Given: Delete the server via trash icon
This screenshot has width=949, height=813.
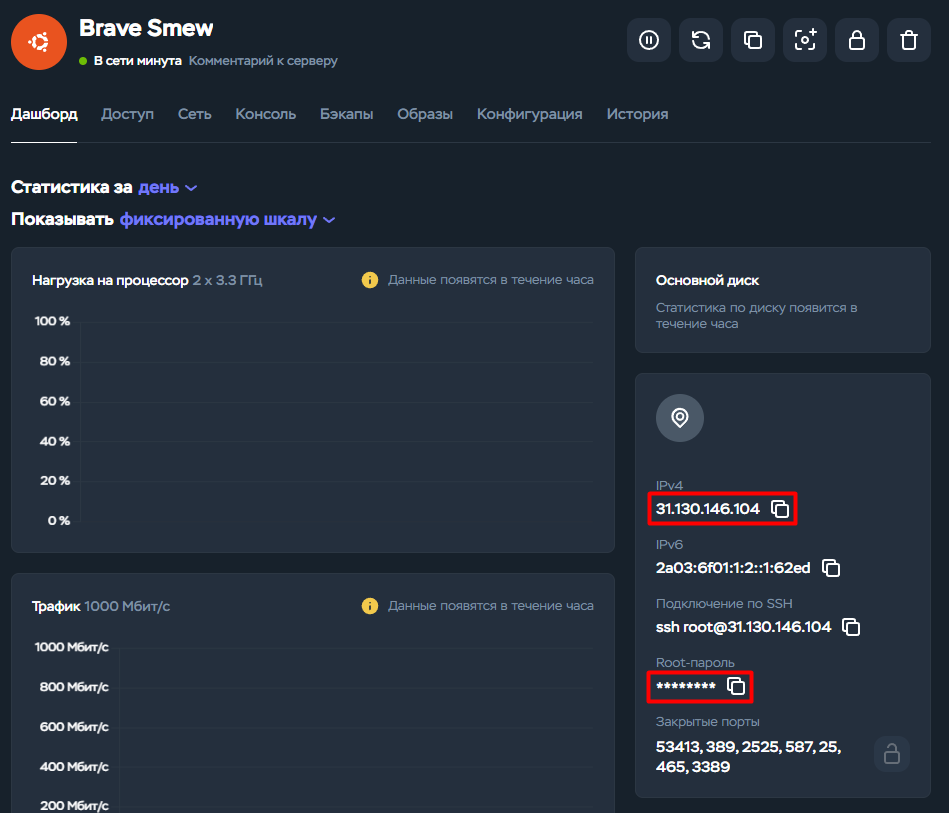Looking at the screenshot, I should [908, 40].
